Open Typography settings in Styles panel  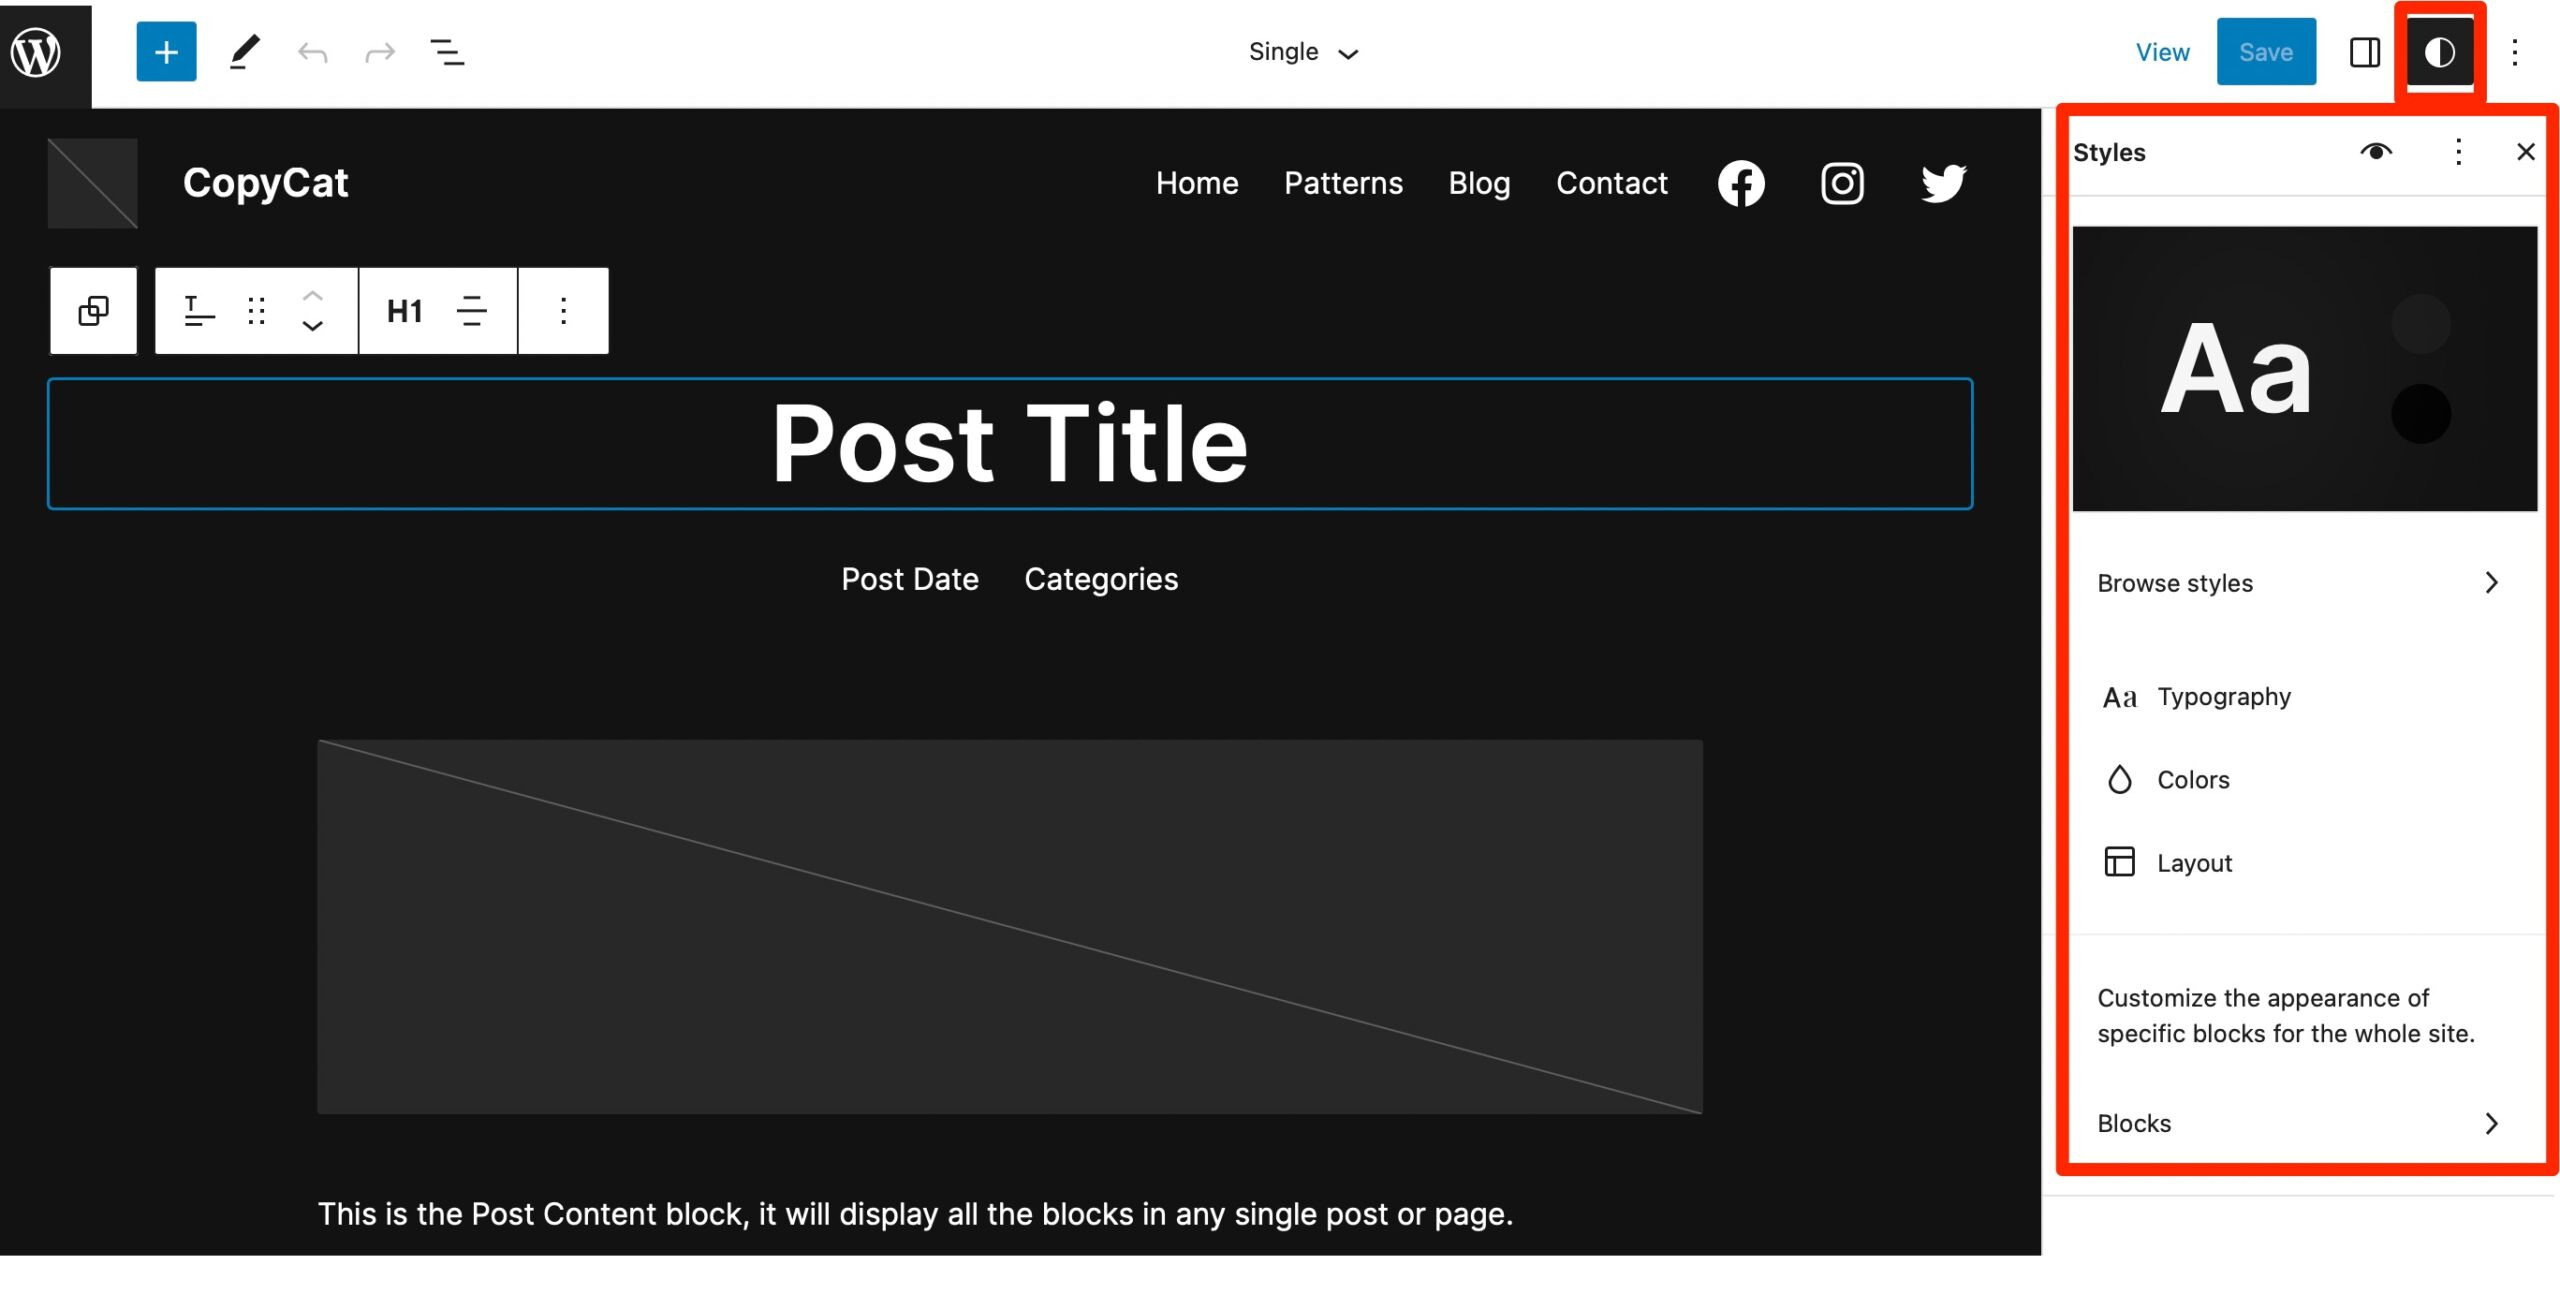[2222, 696]
